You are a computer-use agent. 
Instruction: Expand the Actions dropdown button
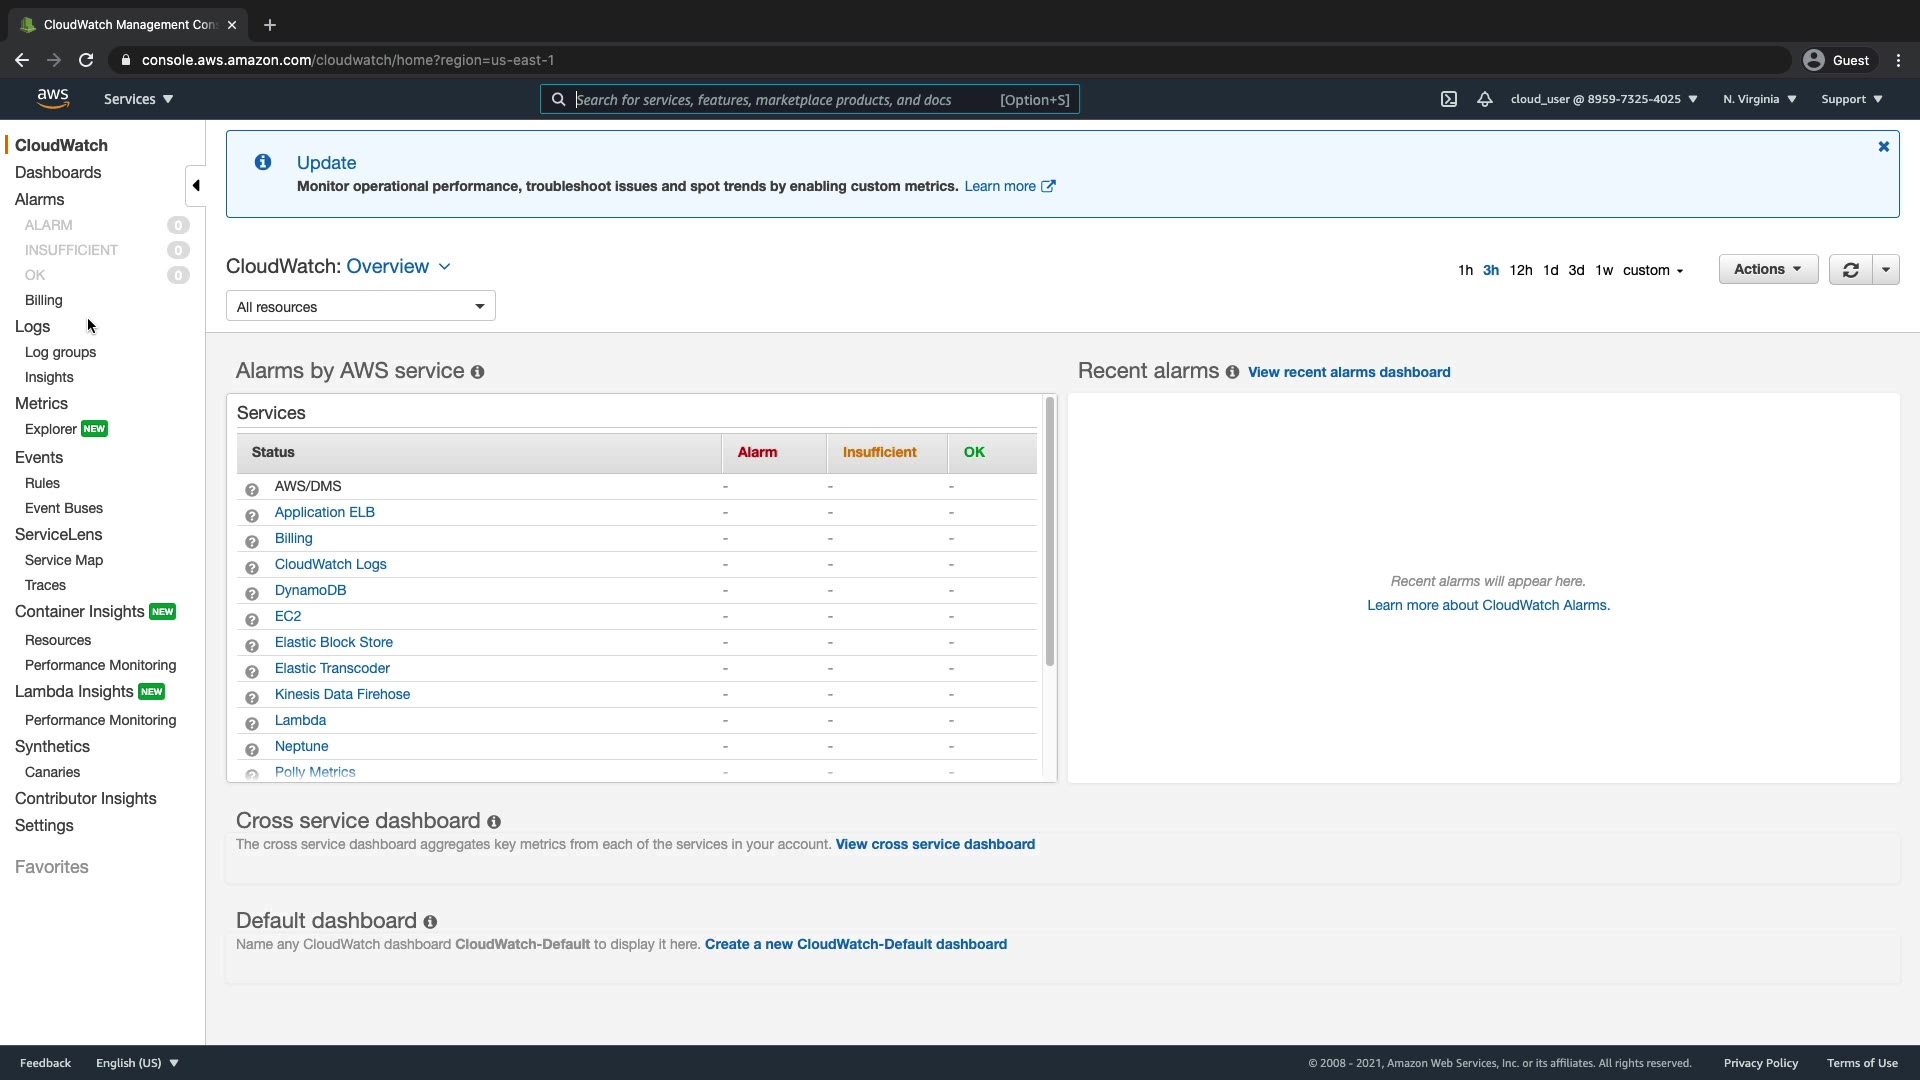[x=1767, y=270]
